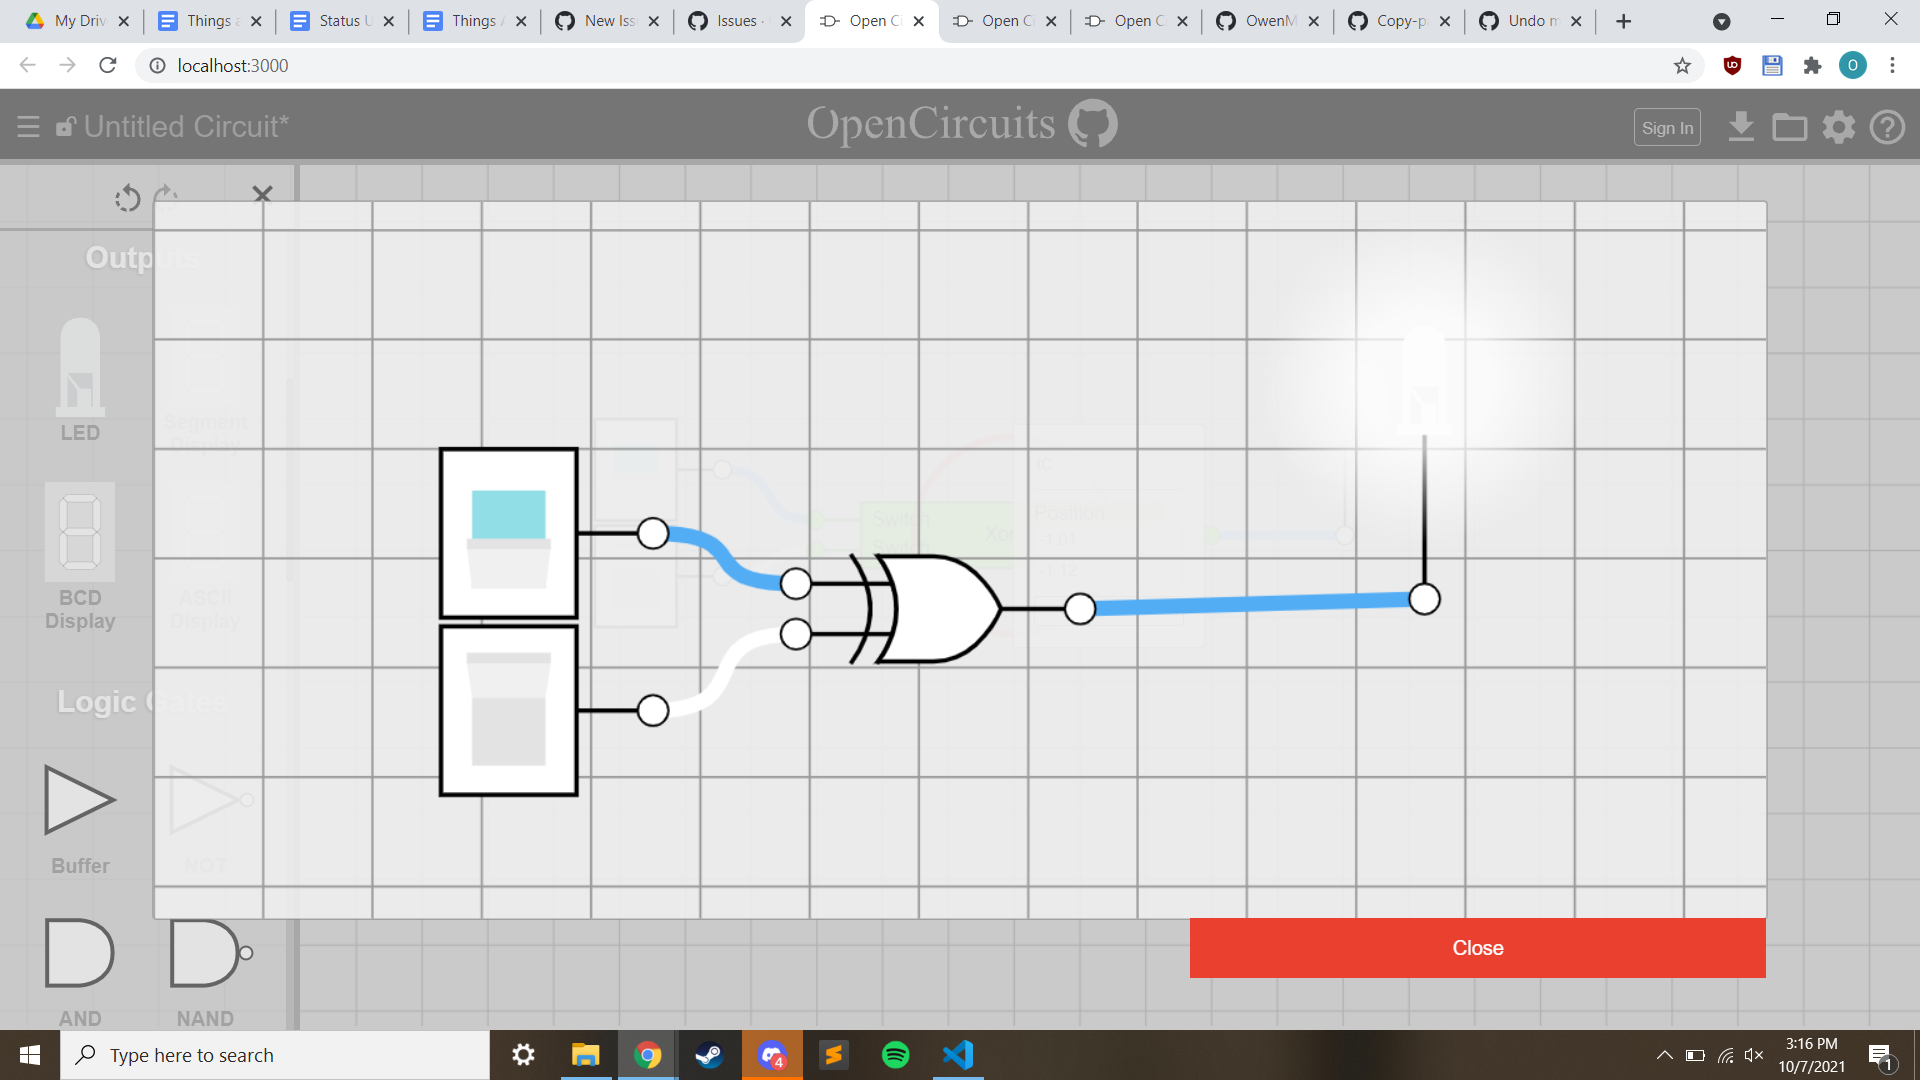The image size is (1920, 1080).
Task: Click the lower input switch
Action: click(507, 710)
